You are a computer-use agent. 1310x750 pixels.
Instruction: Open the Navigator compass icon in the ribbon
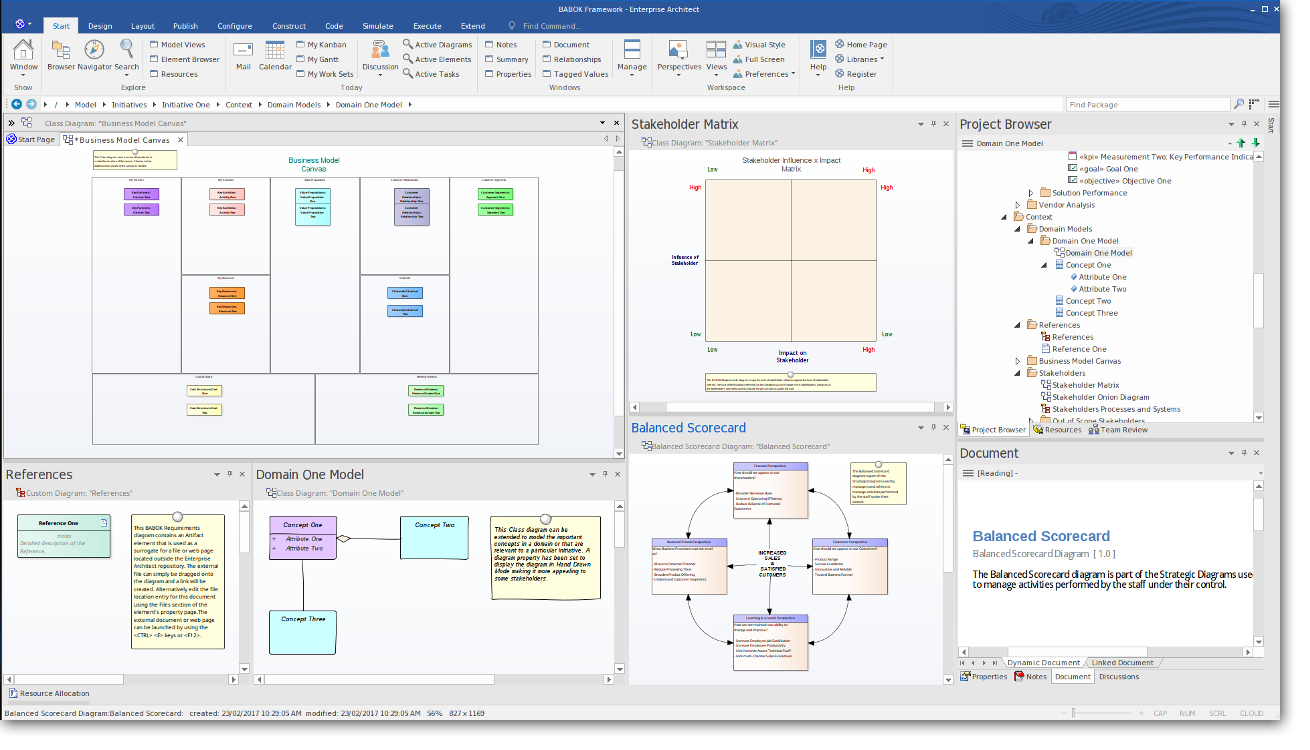(x=94, y=51)
